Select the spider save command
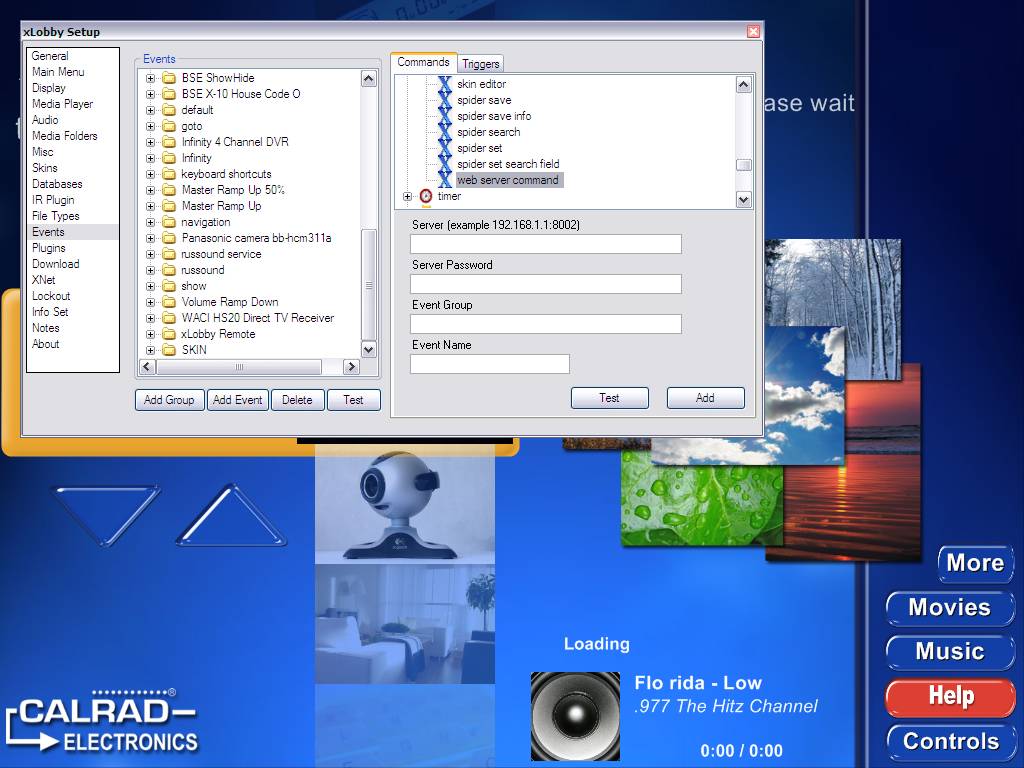The width and height of the screenshot is (1024, 768). pos(484,100)
